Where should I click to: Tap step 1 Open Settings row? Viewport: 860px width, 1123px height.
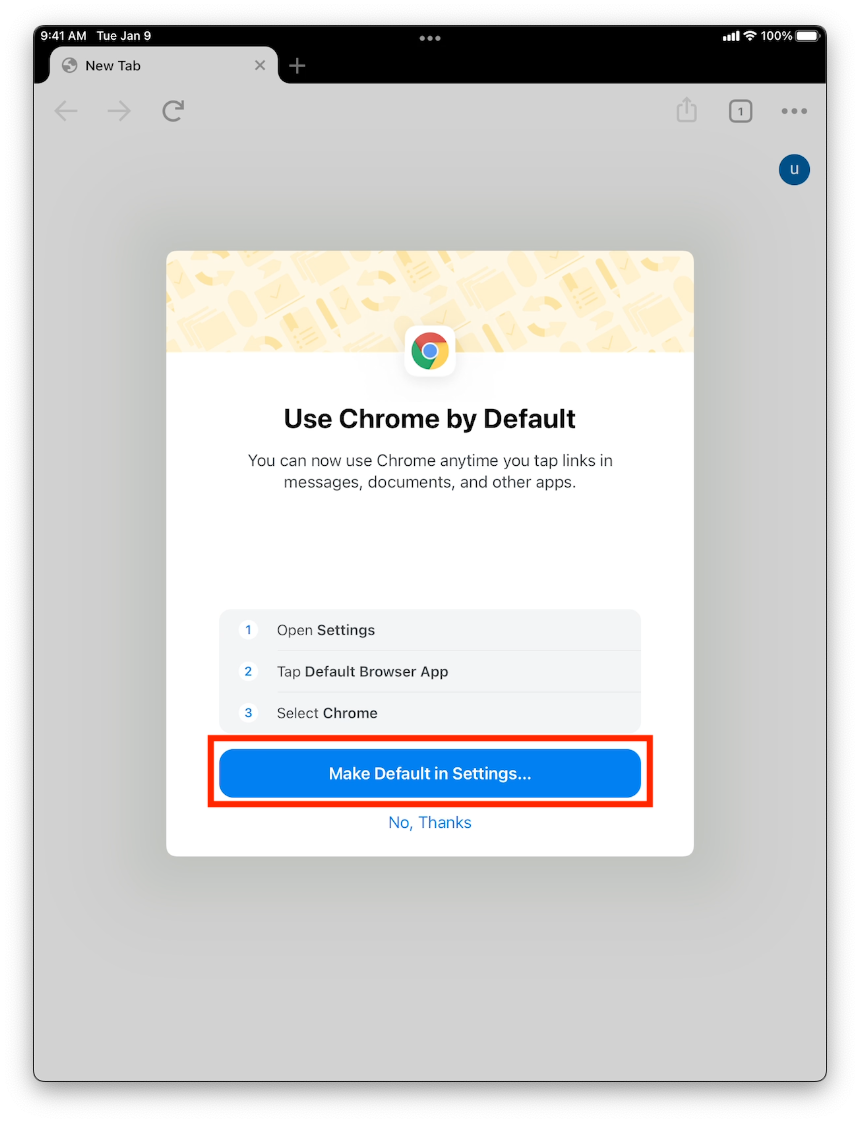coord(430,630)
